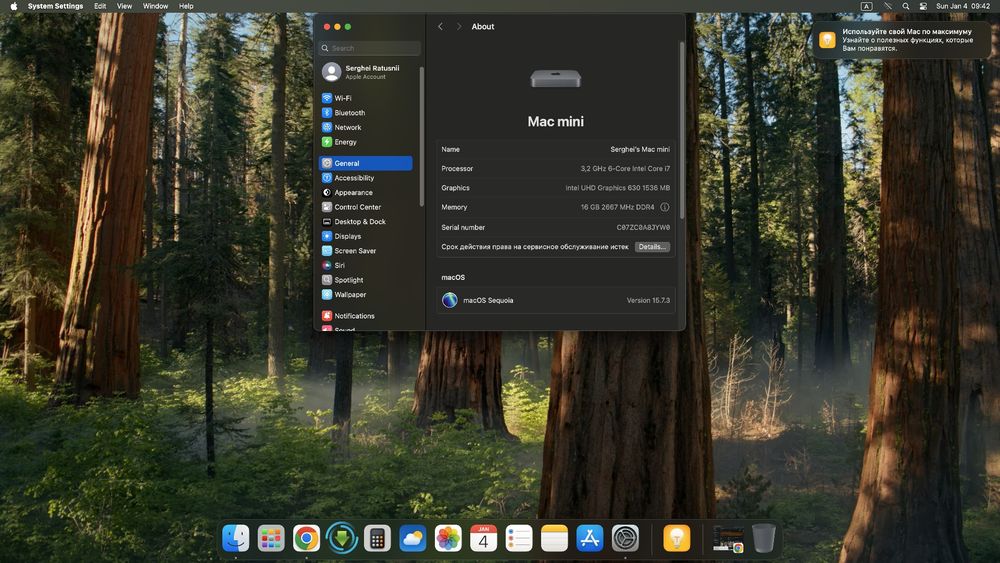Open the Apple menu
Viewport: 1000px width, 563px height.
13,6
